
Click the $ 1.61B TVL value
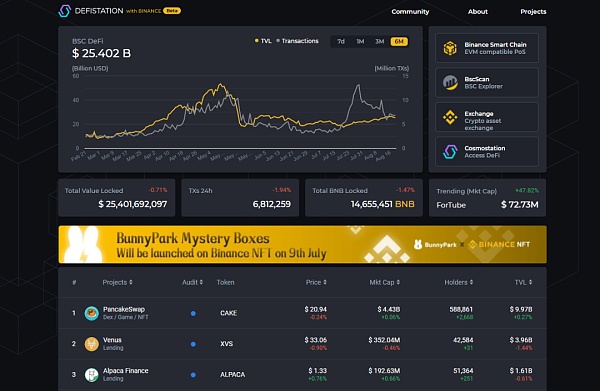coord(521,370)
